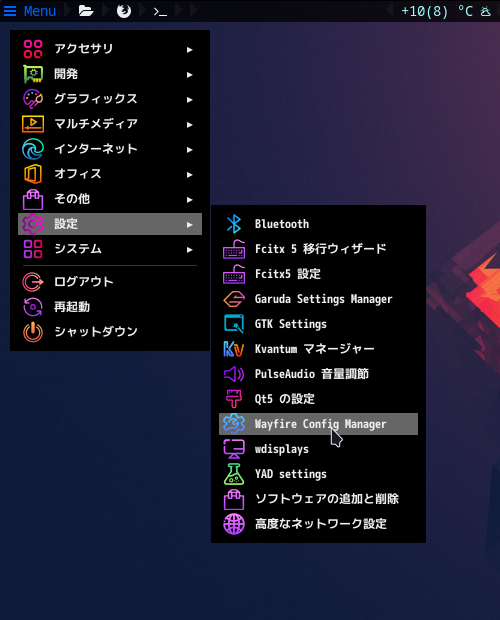Open PulseAudio 音量調節 entry

click(x=318, y=374)
